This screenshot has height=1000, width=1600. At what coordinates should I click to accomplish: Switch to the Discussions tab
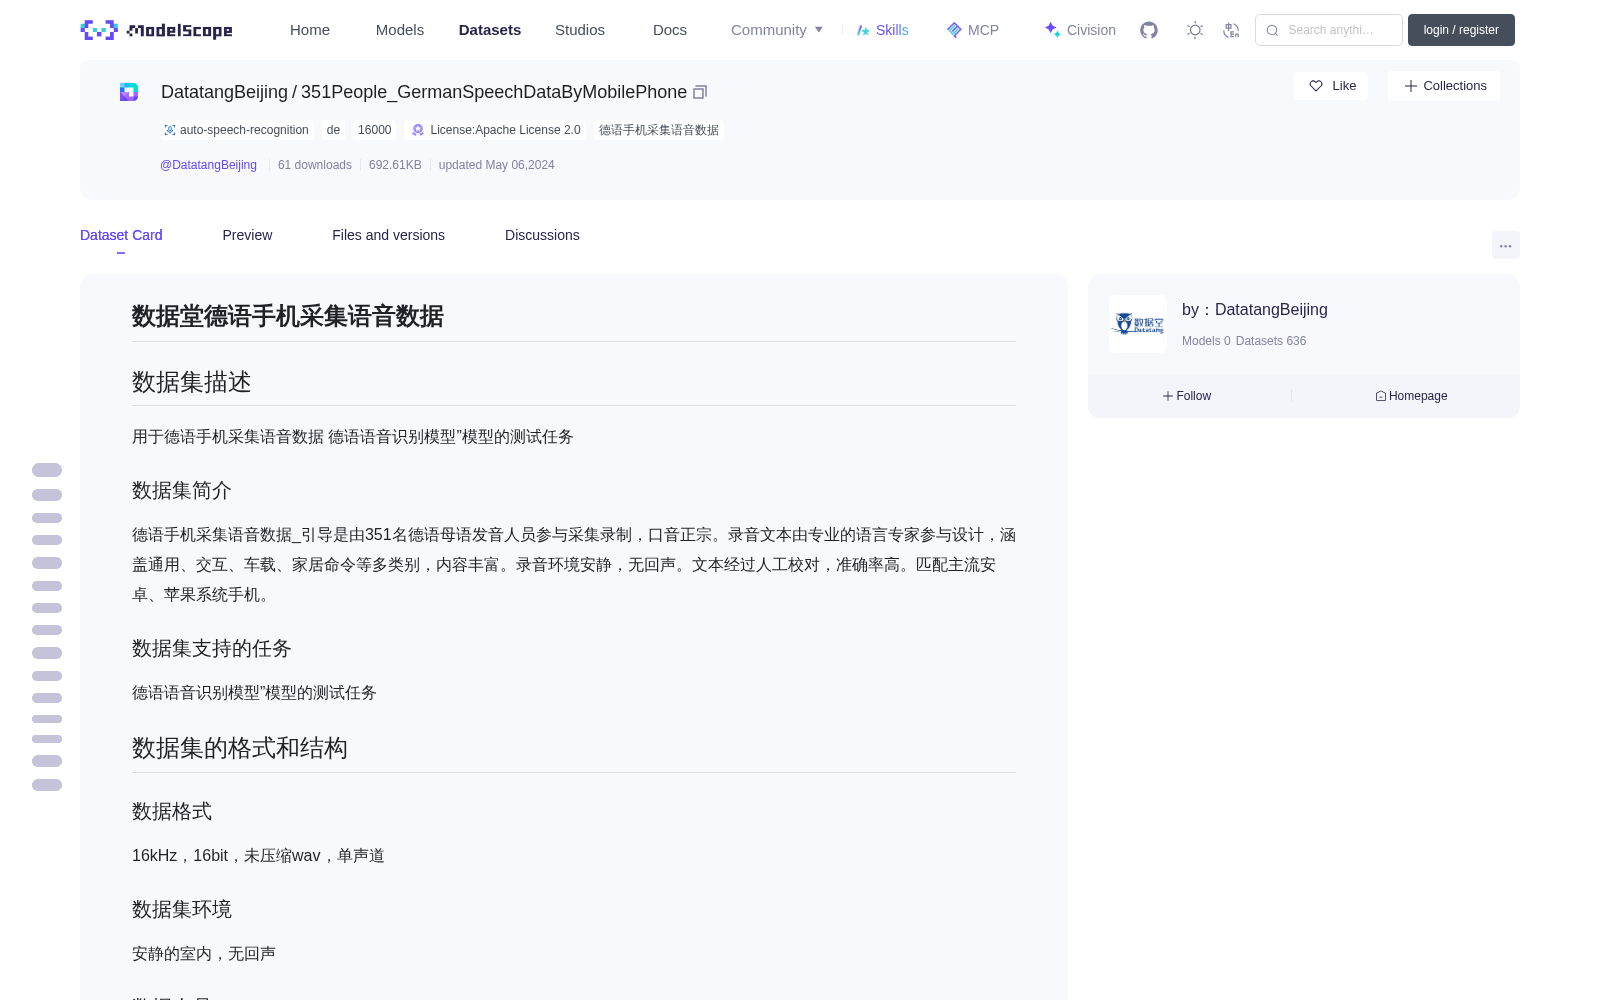[542, 235]
